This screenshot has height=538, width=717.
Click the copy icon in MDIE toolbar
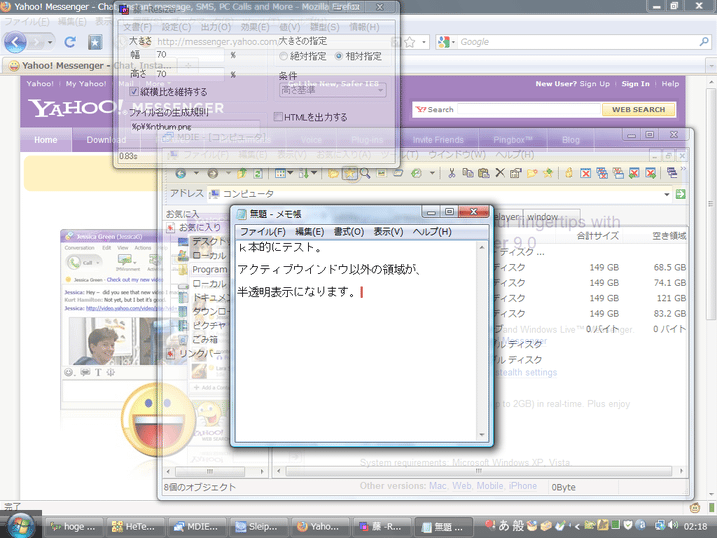467,173
